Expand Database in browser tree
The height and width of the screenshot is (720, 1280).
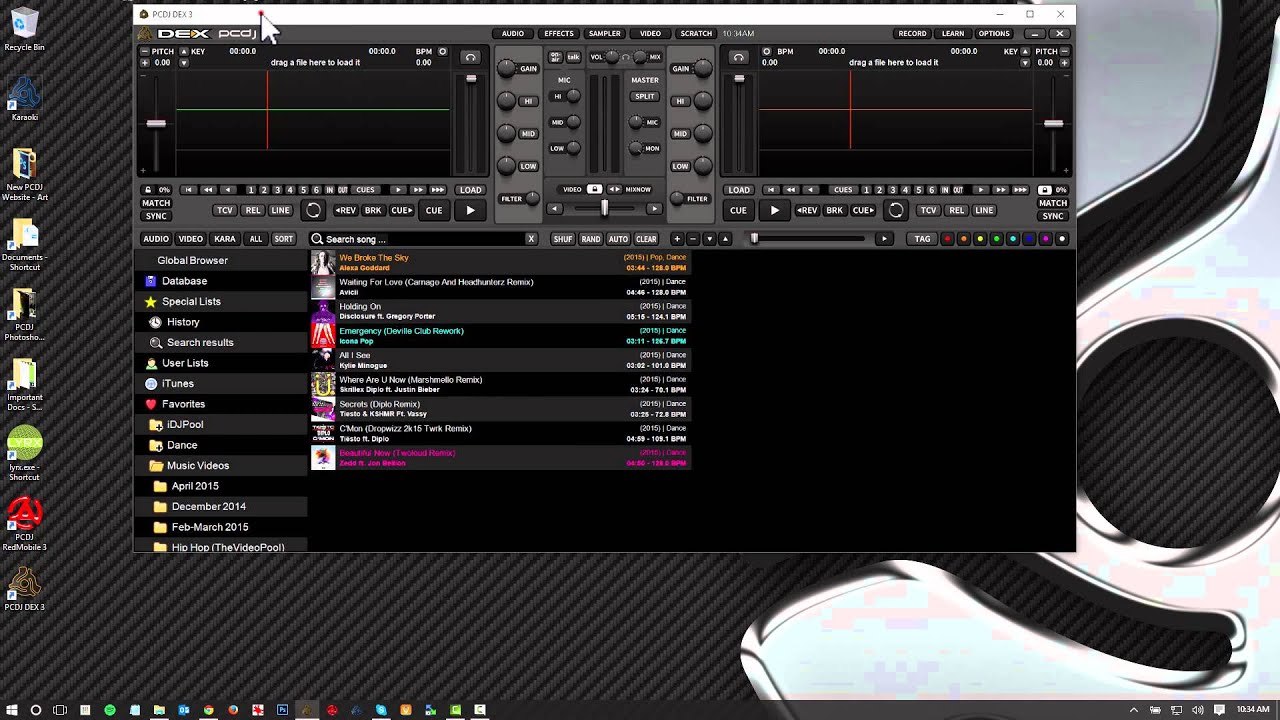[184, 281]
